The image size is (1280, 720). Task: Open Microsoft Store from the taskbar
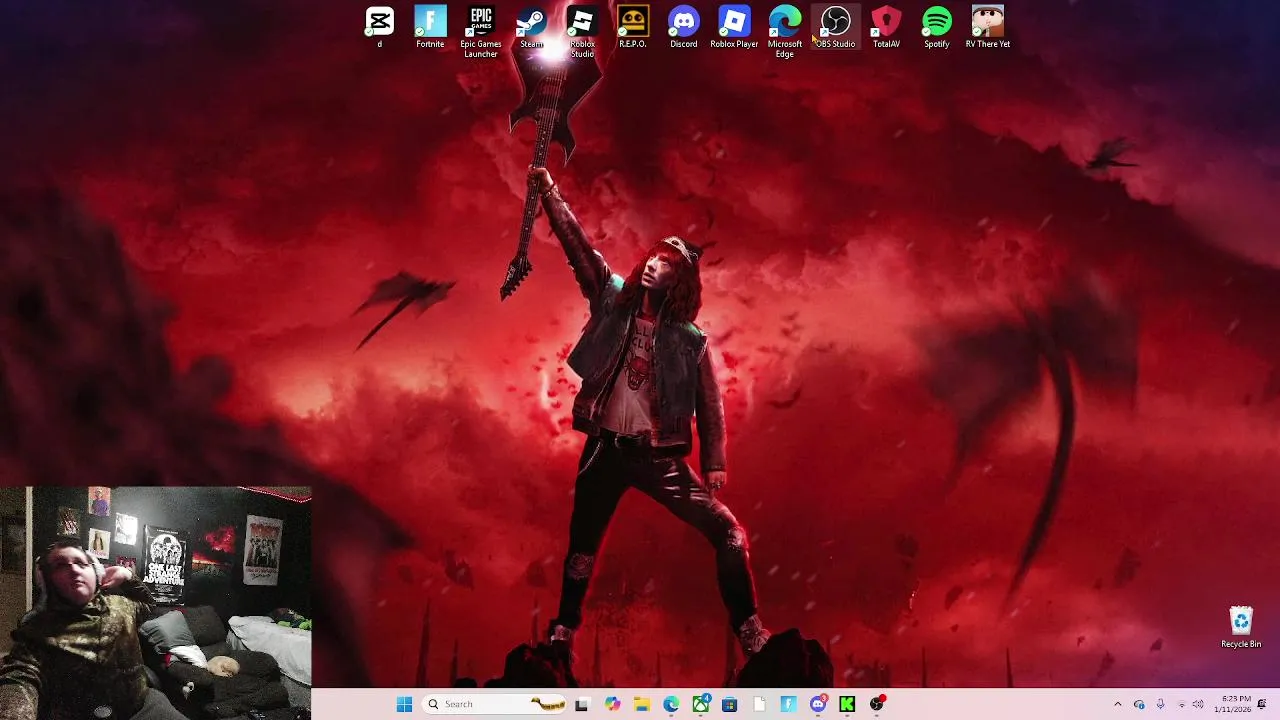click(x=729, y=704)
